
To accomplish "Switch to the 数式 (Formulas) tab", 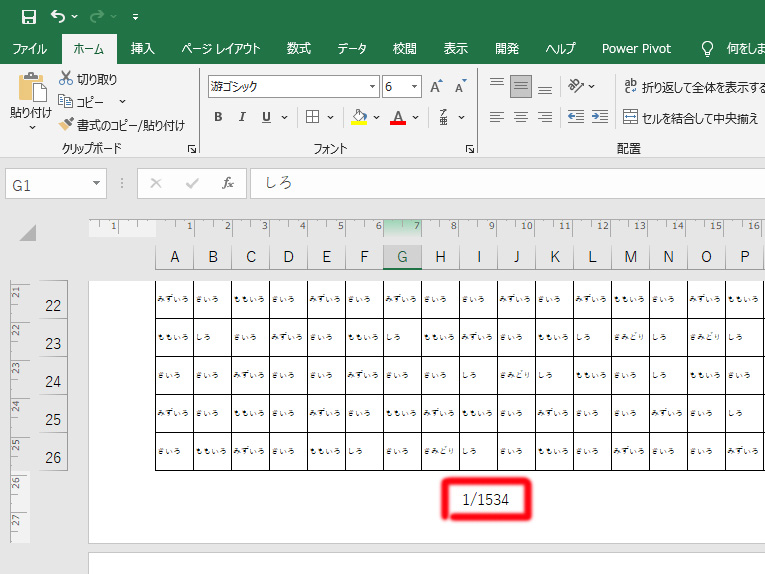I will click(x=298, y=48).
